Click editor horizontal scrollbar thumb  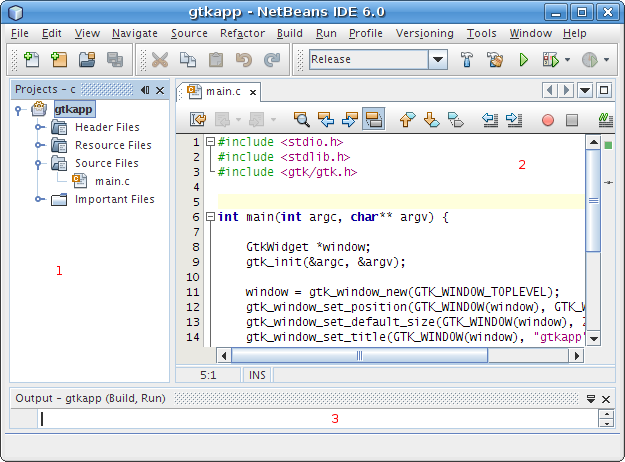pyautogui.click(x=359, y=355)
